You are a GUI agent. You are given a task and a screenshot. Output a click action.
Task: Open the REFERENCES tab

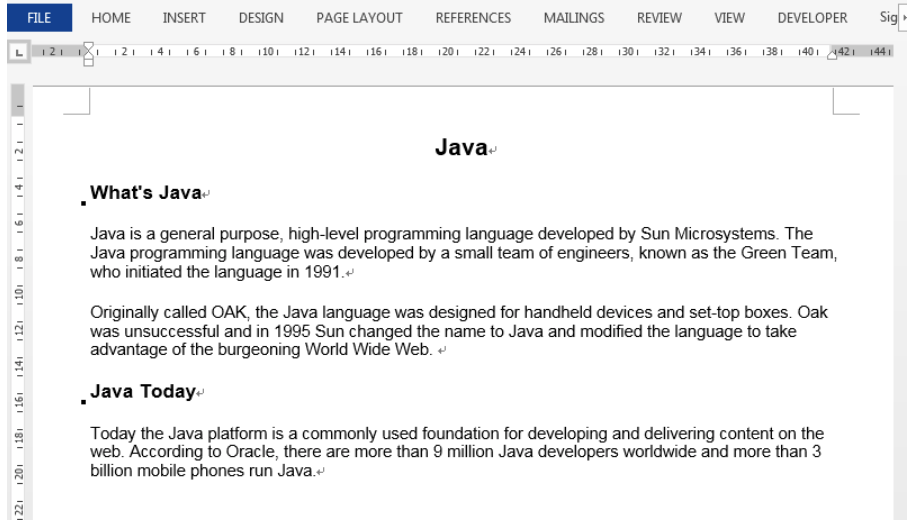point(473,18)
